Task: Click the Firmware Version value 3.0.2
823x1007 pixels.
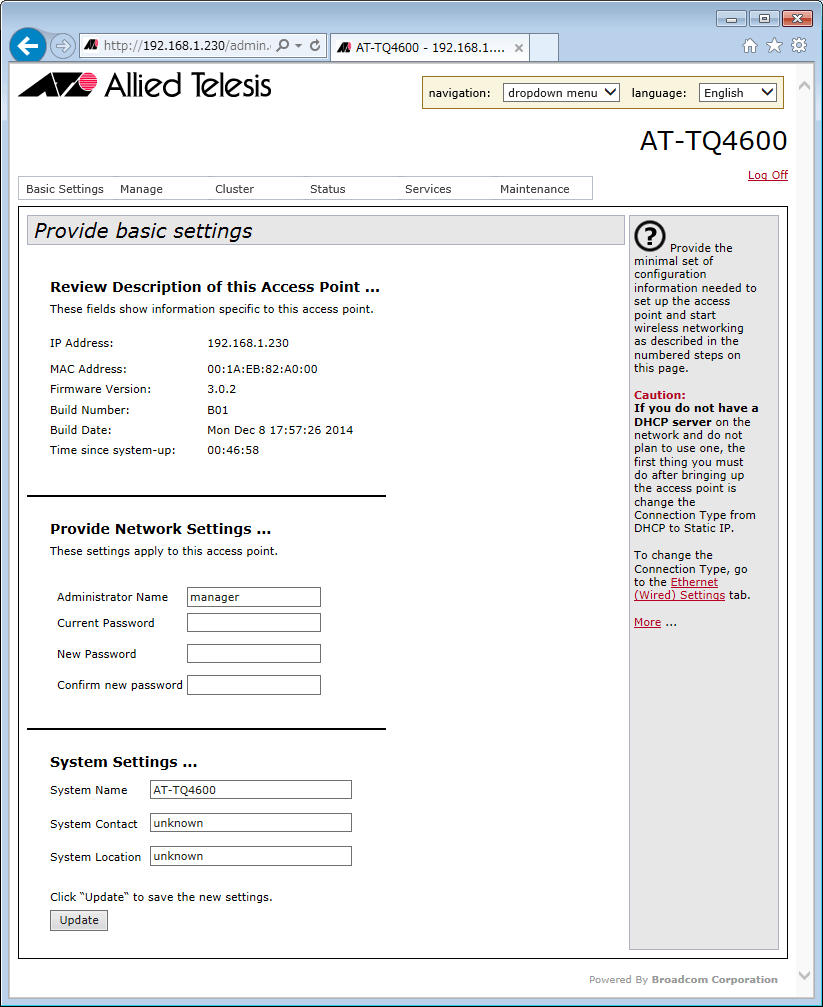Action: (x=222, y=389)
